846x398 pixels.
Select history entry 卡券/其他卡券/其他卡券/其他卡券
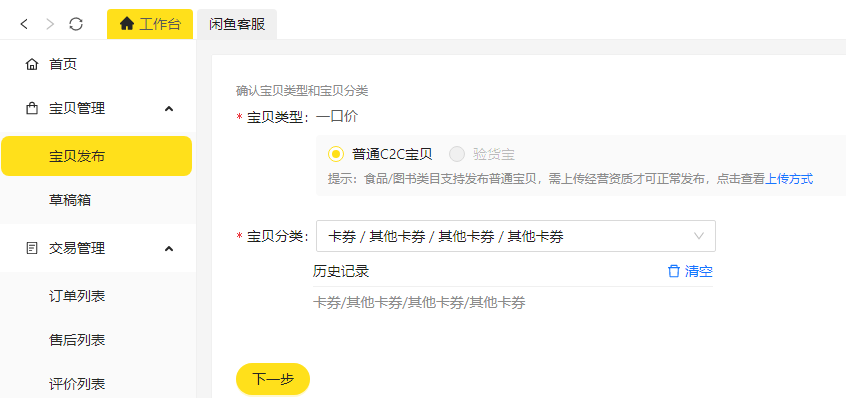click(419, 303)
